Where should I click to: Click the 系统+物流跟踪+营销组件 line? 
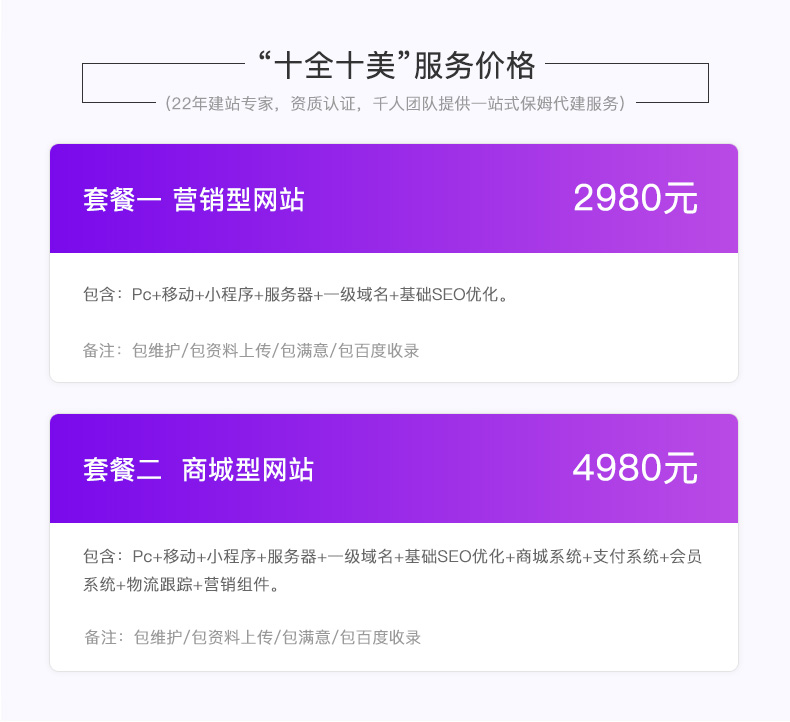click(181, 584)
